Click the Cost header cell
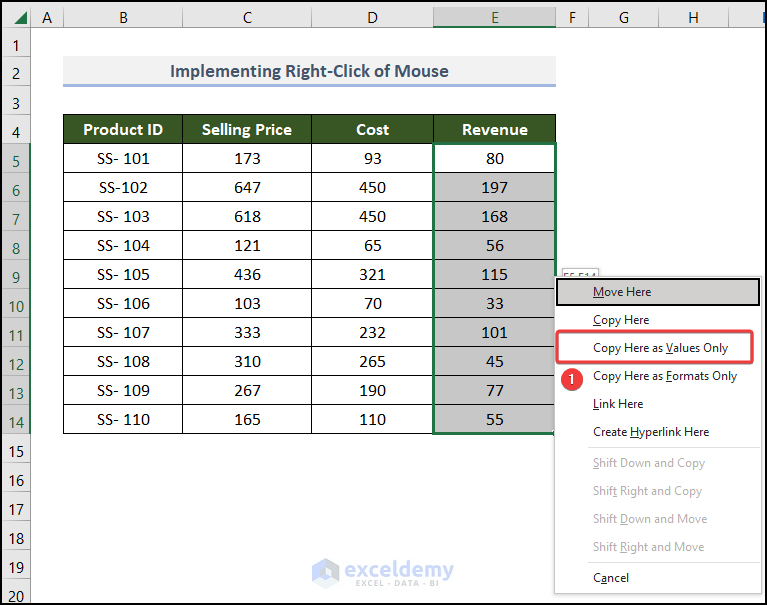This screenshot has width=767, height=605. [x=372, y=129]
